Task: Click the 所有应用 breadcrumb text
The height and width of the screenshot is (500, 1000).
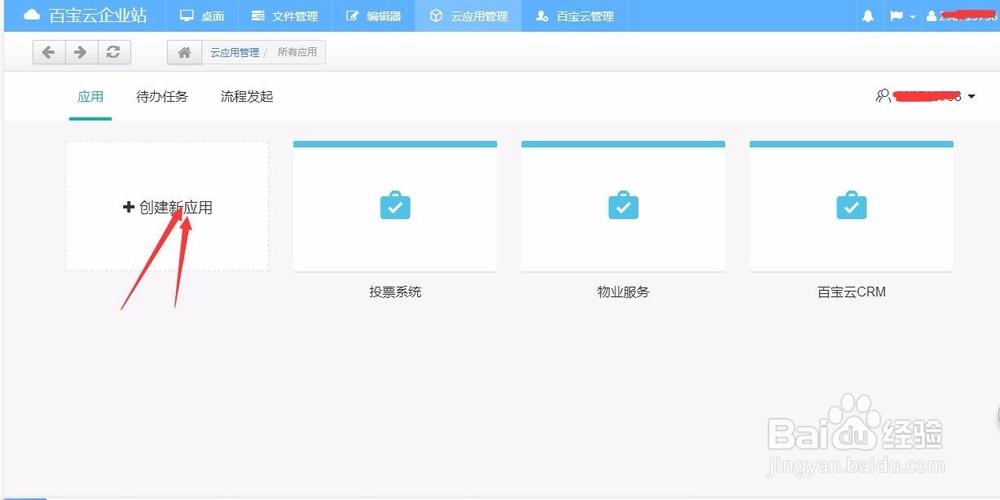Action: (x=297, y=52)
